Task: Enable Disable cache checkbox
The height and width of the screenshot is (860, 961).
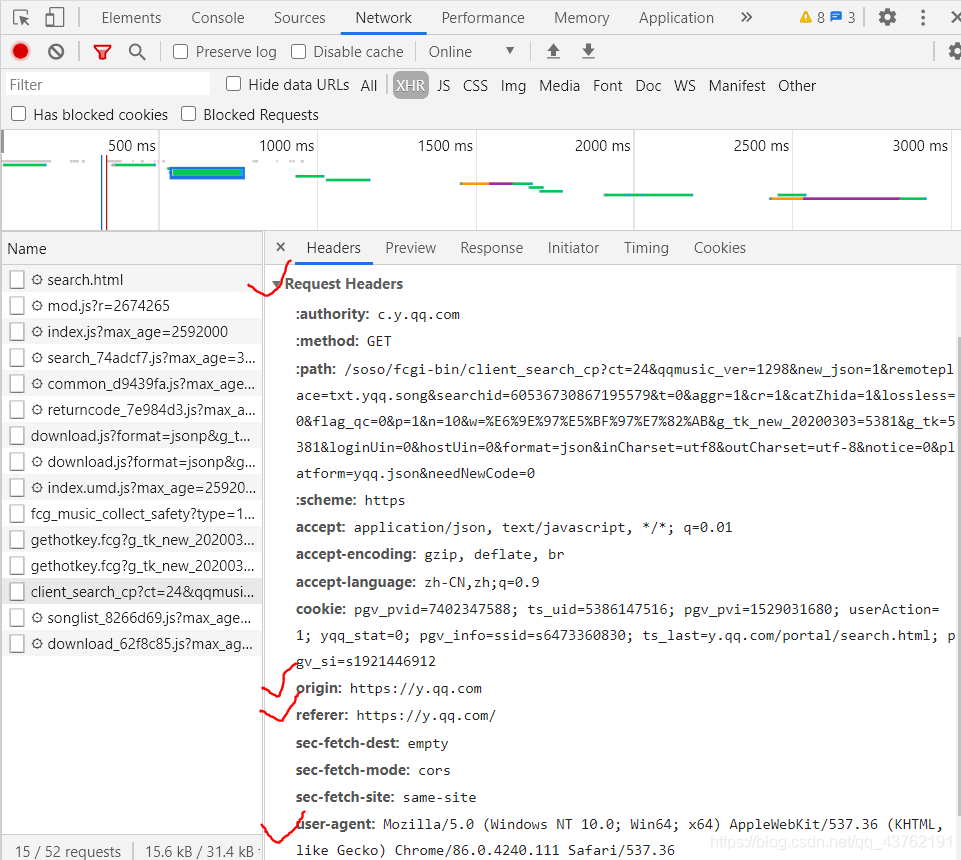Action: (x=298, y=51)
